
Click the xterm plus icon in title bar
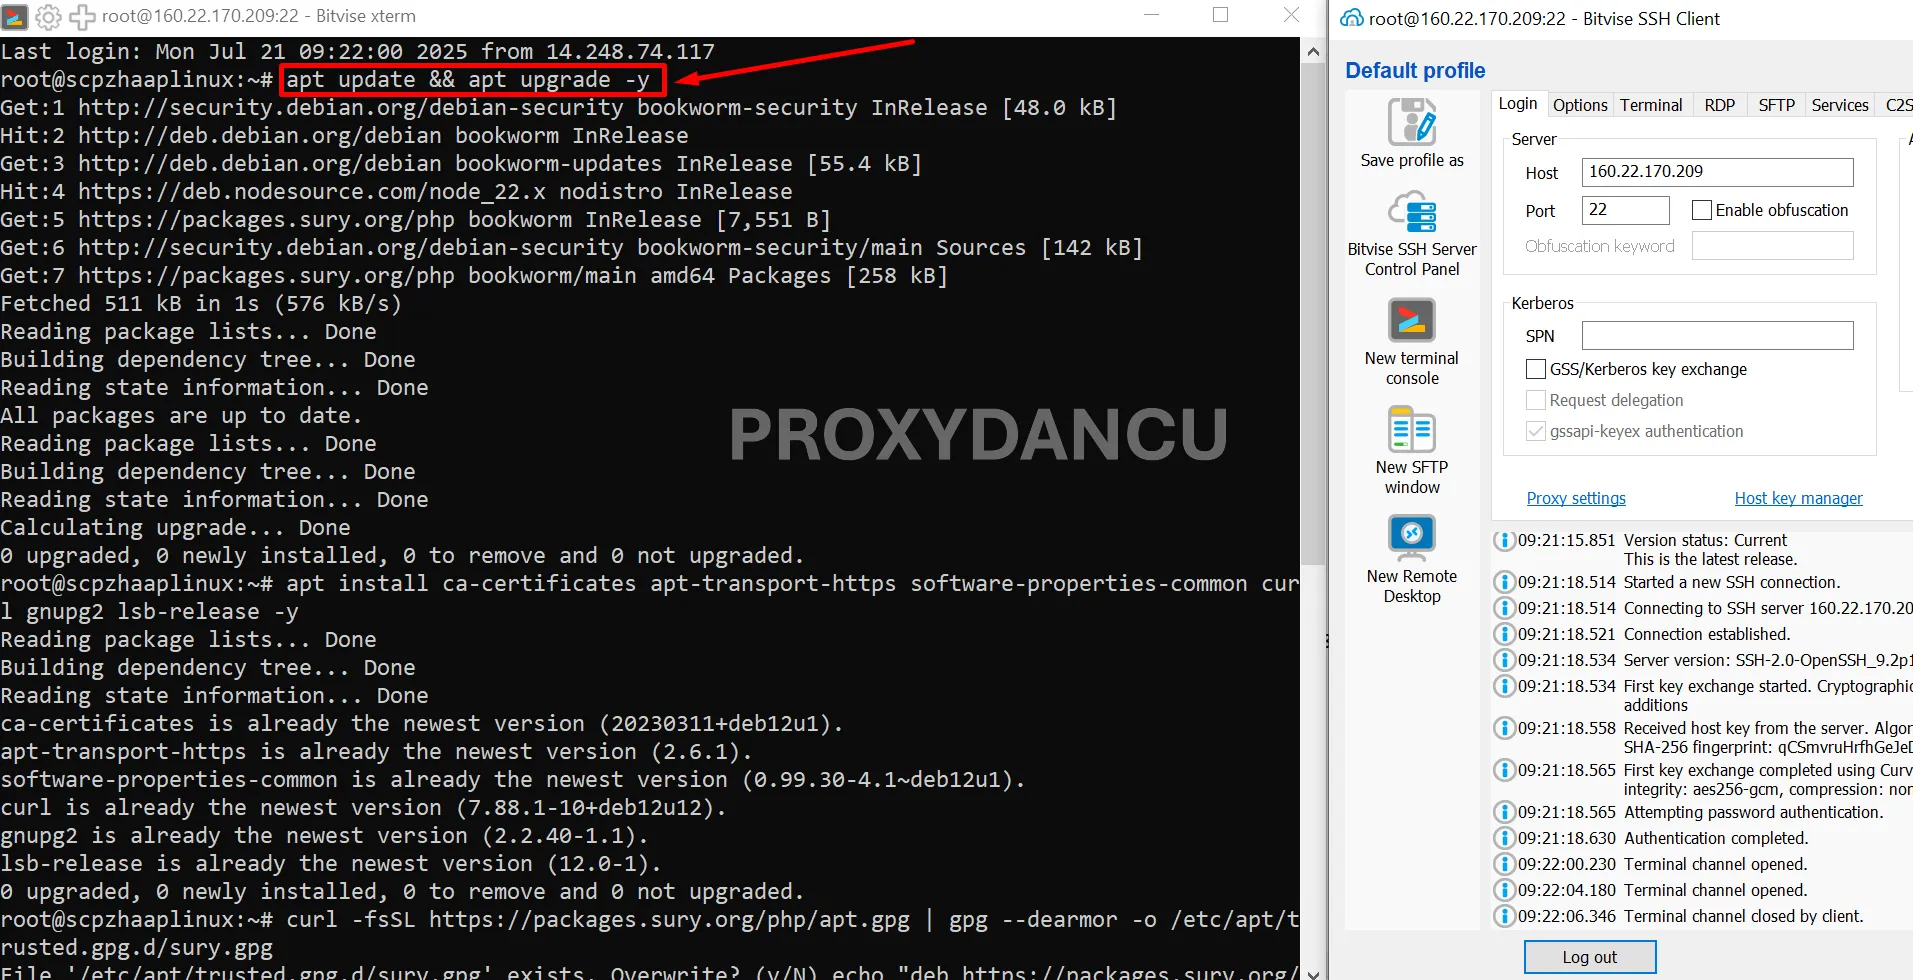point(82,16)
